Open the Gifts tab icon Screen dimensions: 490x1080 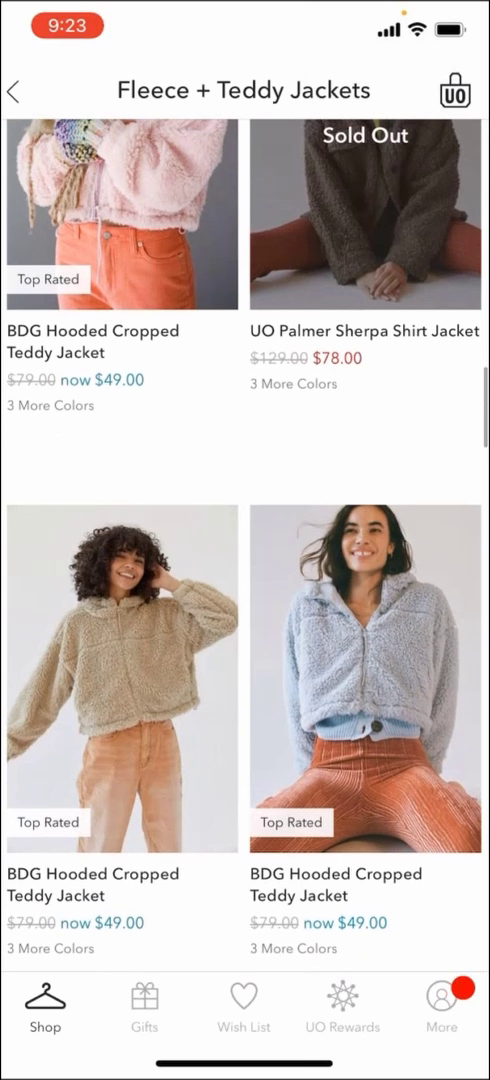145,996
